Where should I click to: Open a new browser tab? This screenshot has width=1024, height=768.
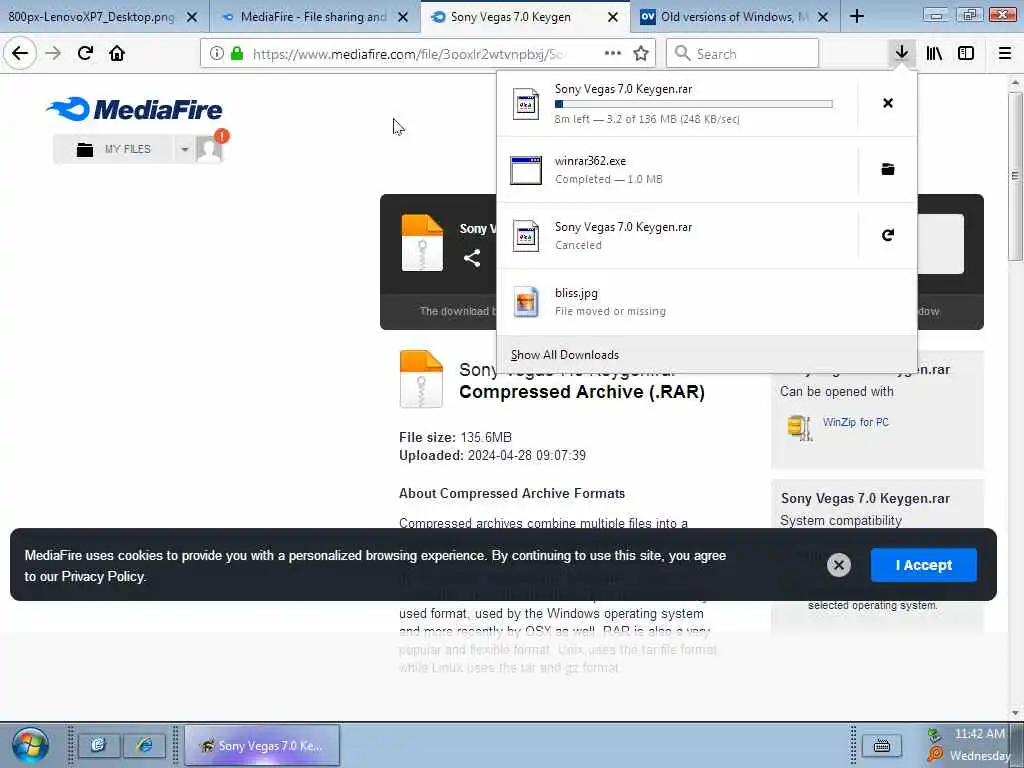click(857, 16)
